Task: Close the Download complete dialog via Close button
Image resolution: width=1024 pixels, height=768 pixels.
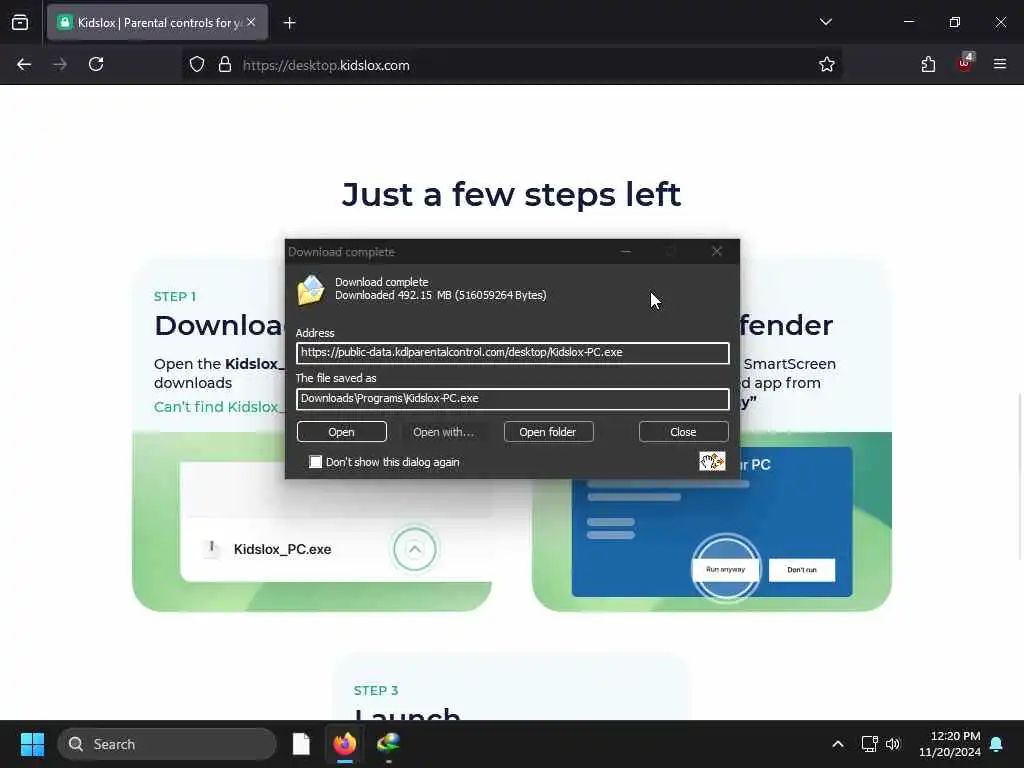Action: (x=683, y=432)
